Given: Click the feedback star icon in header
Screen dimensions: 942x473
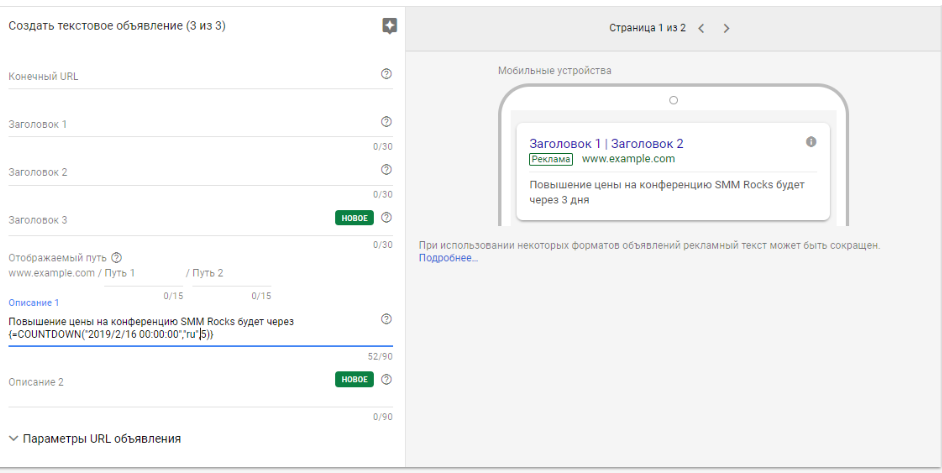Looking at the screenshot, I should click(389, 26).
